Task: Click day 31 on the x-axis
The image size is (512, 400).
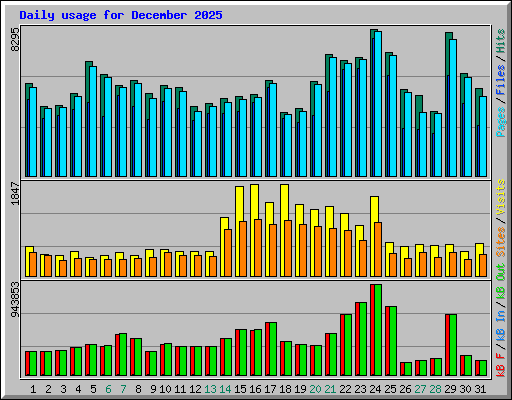Action: coord(480,389)
